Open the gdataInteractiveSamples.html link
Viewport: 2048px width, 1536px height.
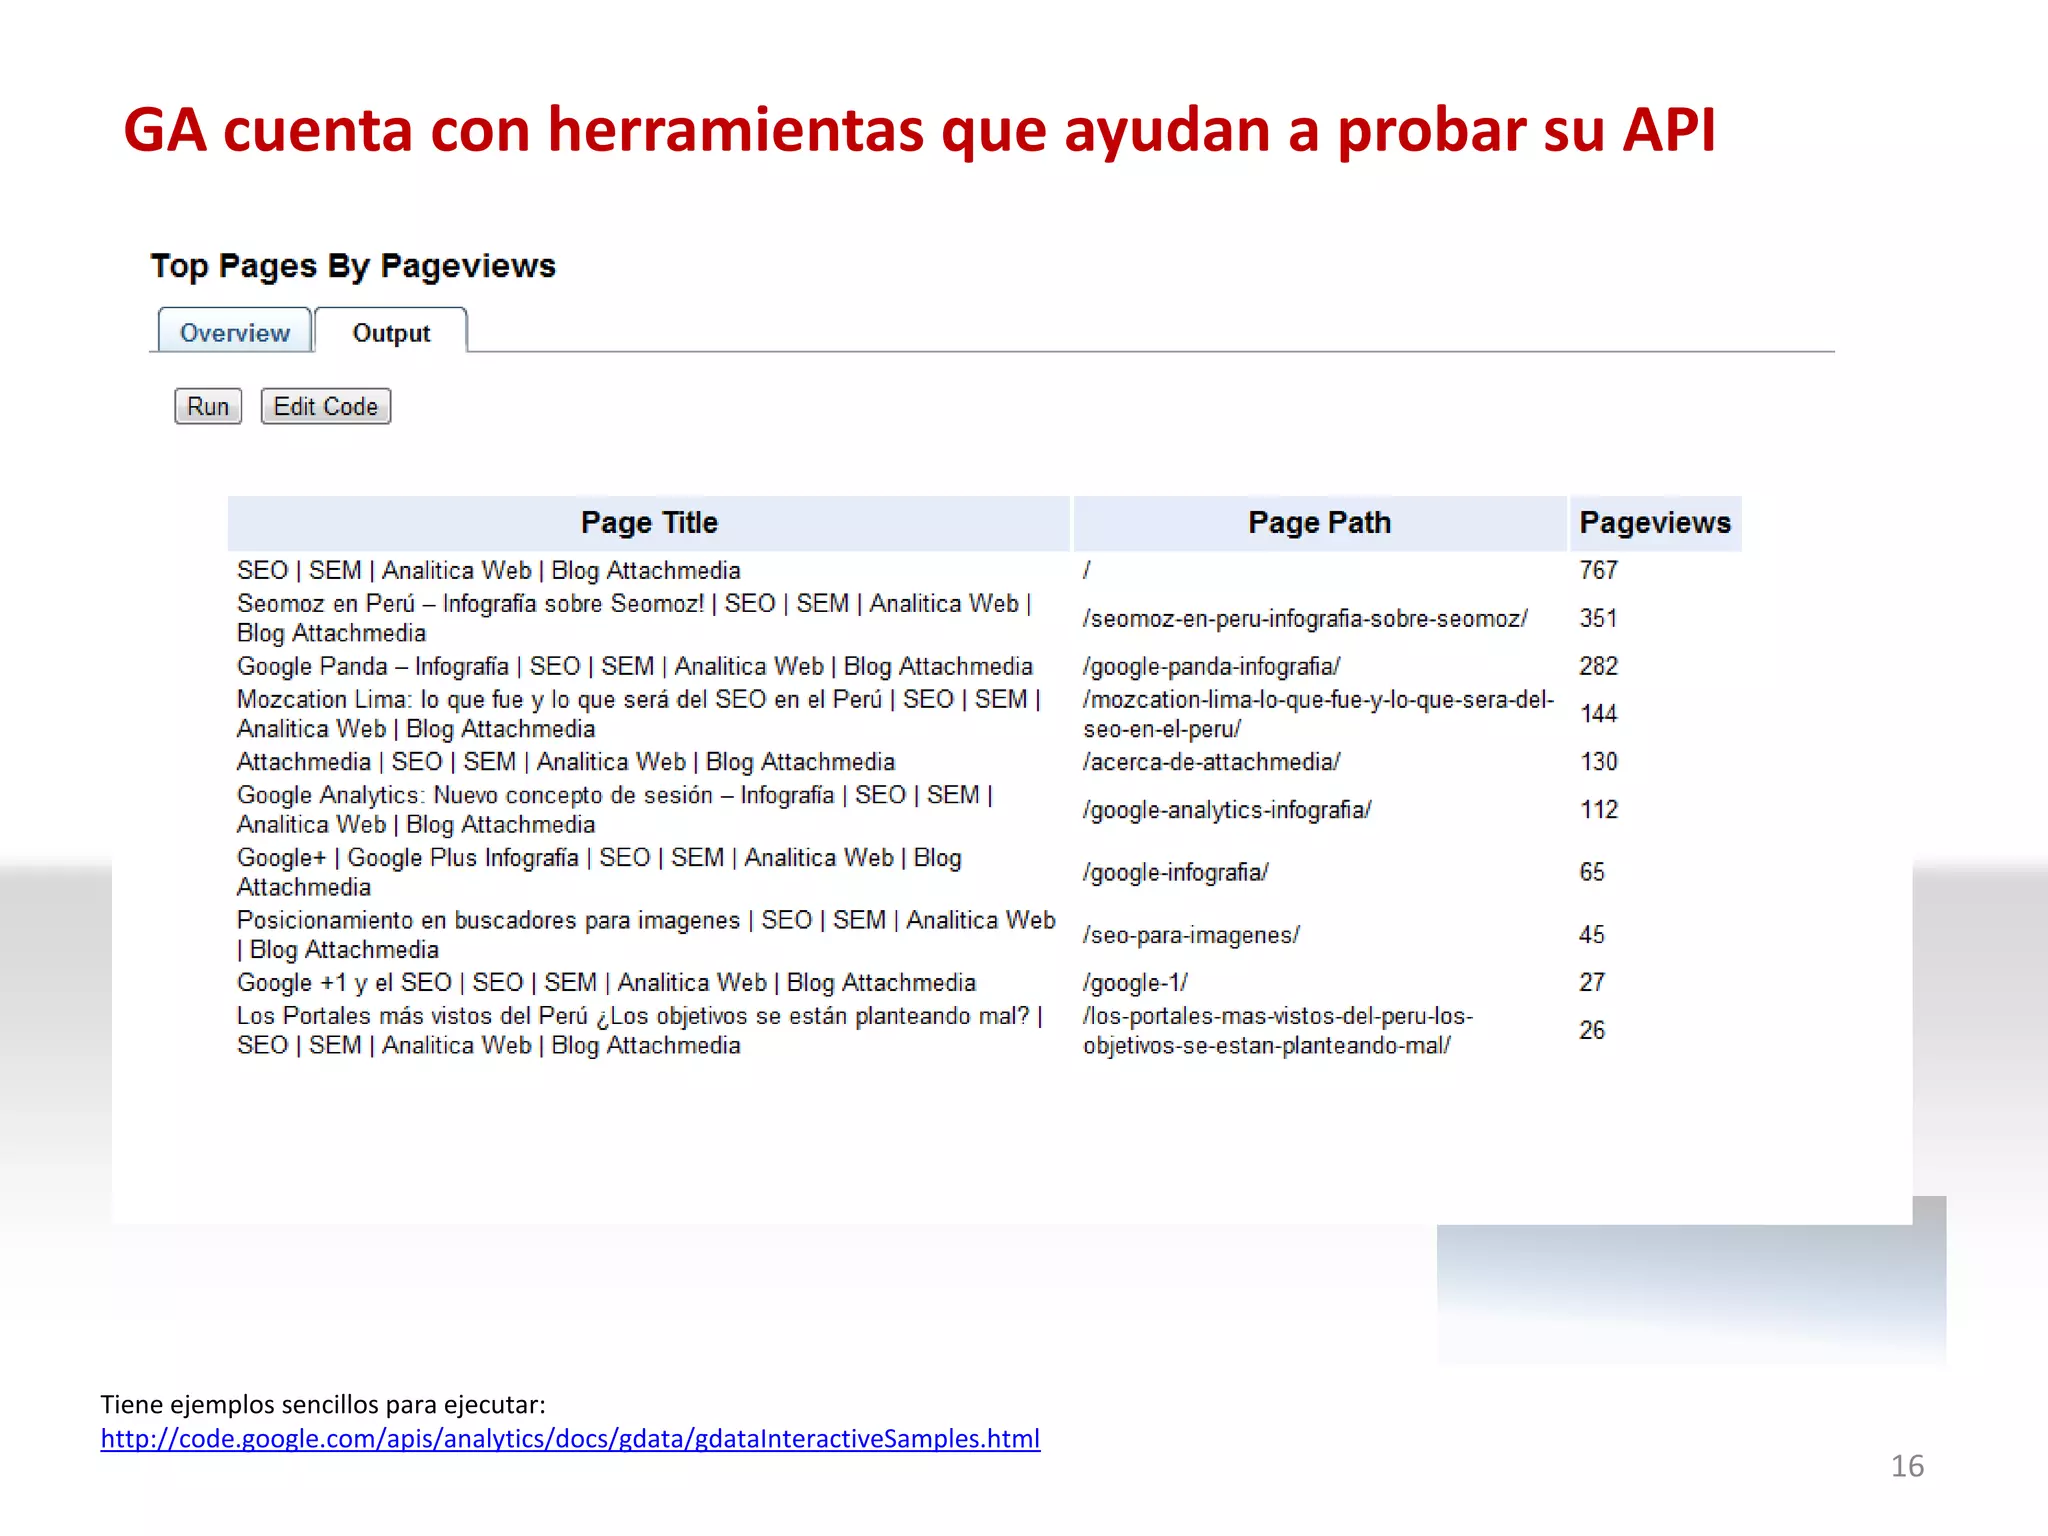[570, 1438]
